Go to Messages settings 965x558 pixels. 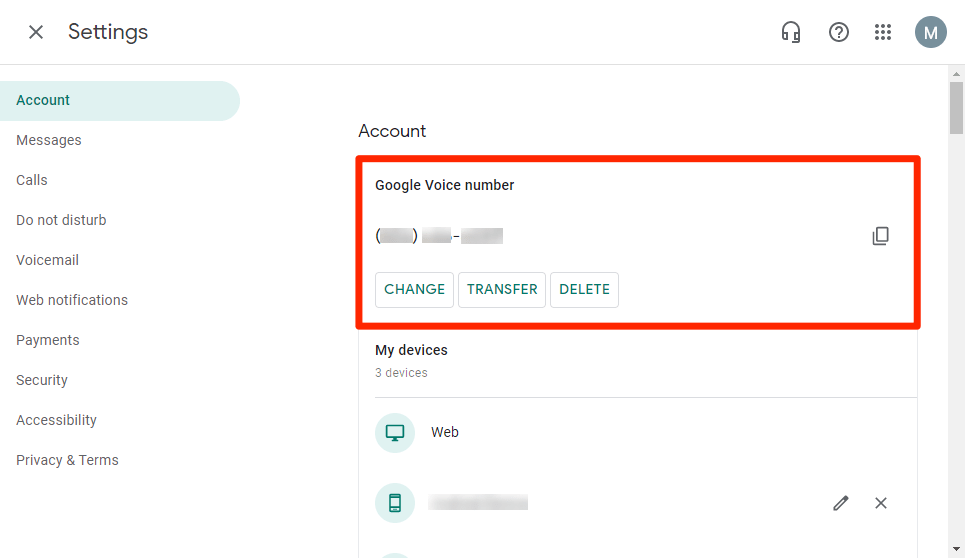coord(49,140)
